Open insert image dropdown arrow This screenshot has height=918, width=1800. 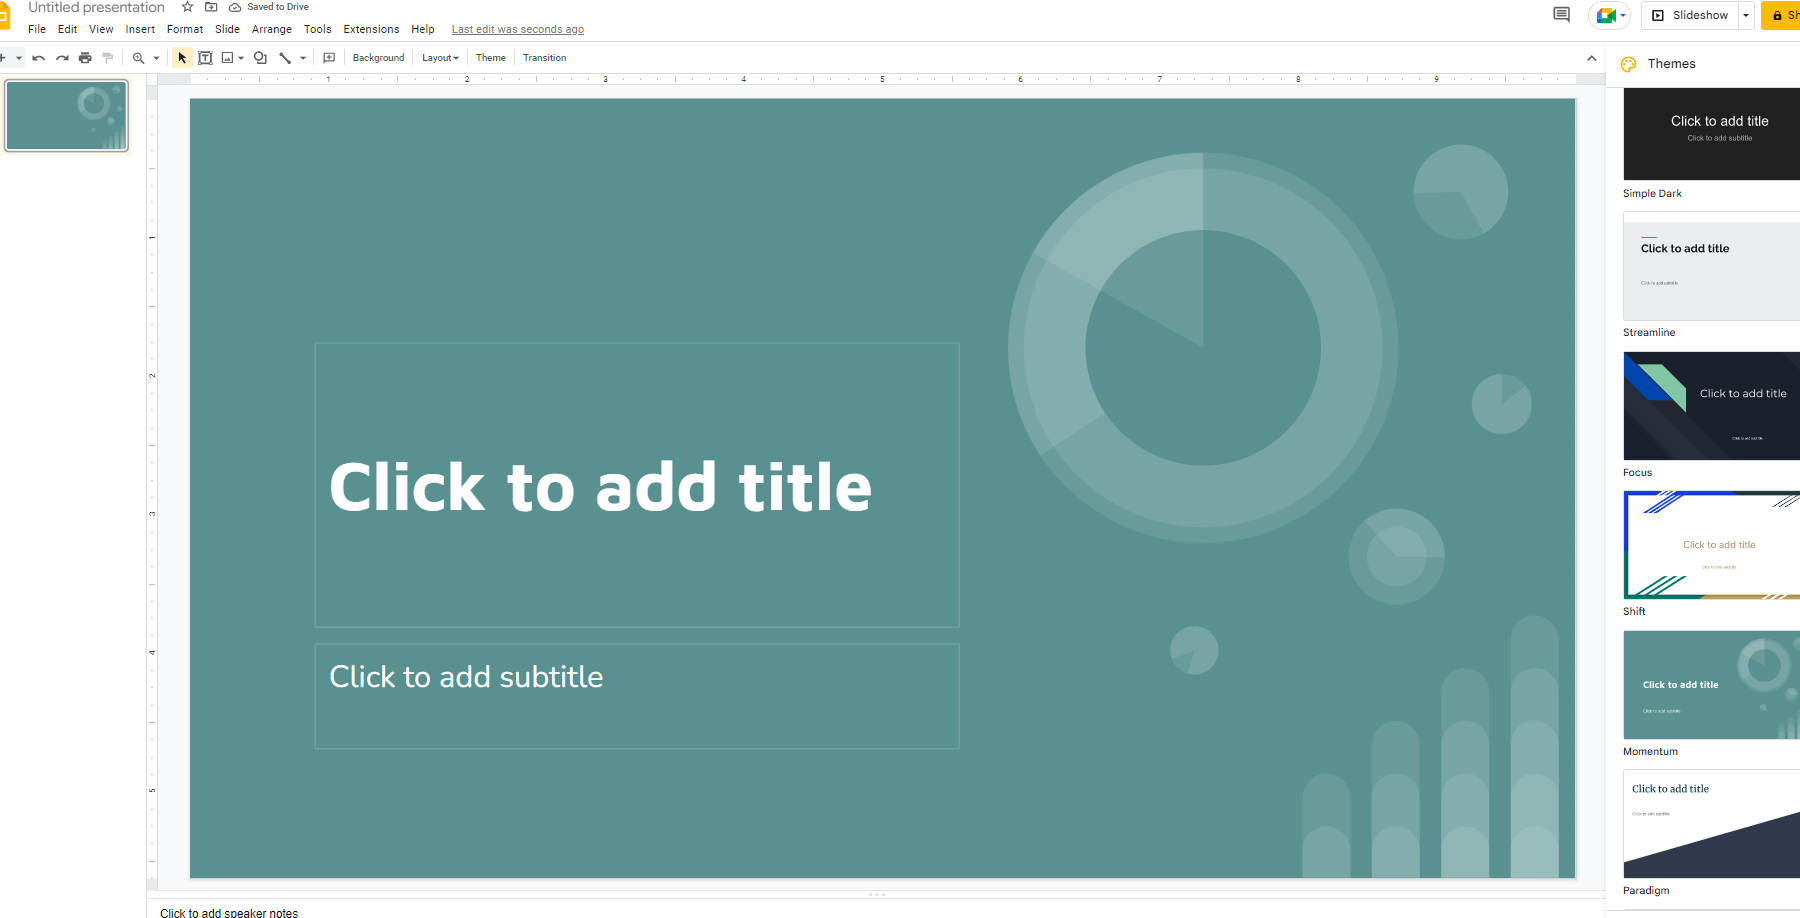[x=241, y=58]
